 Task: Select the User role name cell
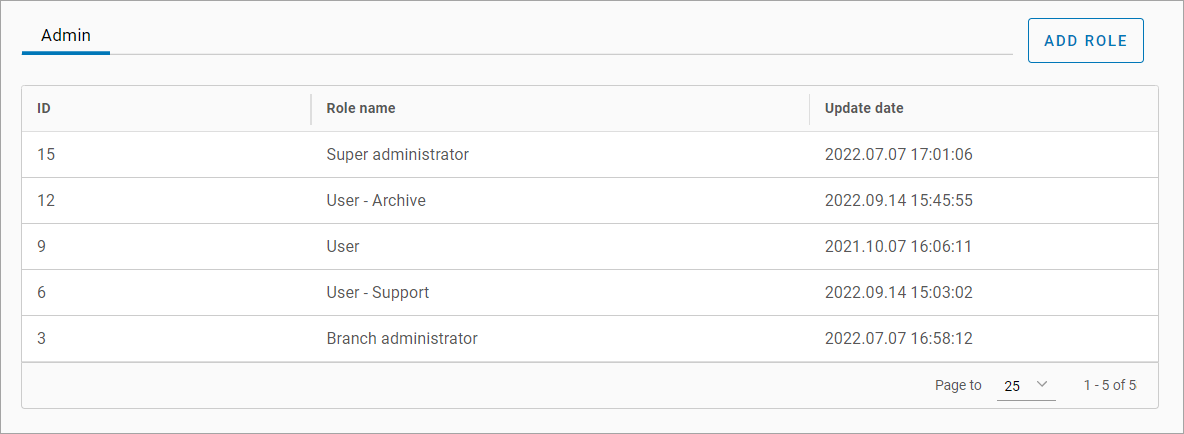pos(343,247)
